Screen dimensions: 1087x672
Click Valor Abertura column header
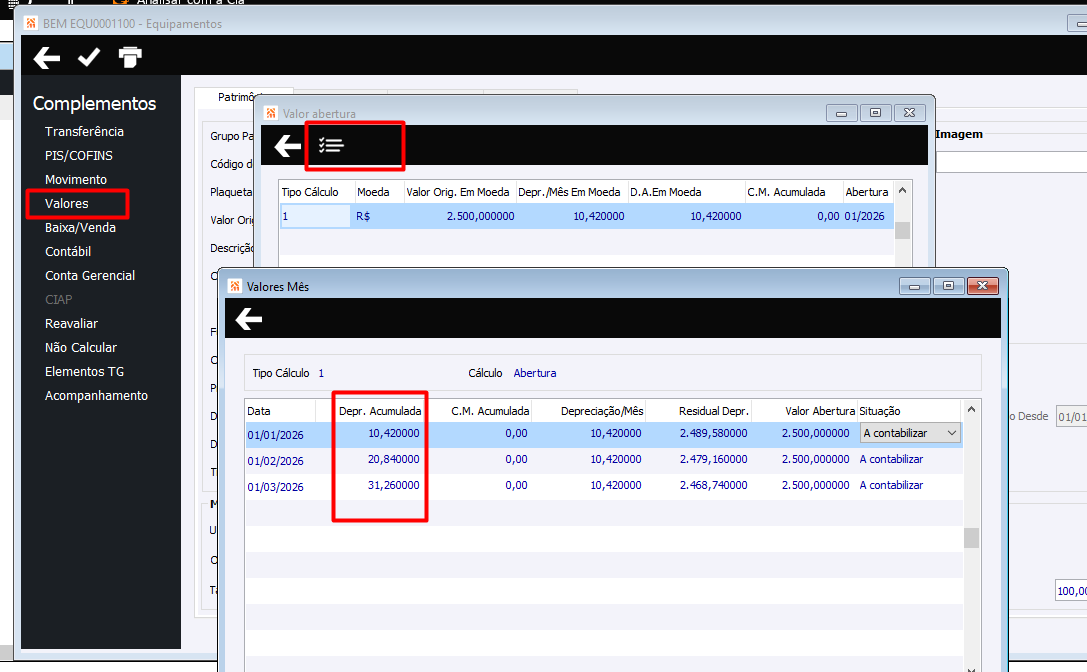pos(820,411)
